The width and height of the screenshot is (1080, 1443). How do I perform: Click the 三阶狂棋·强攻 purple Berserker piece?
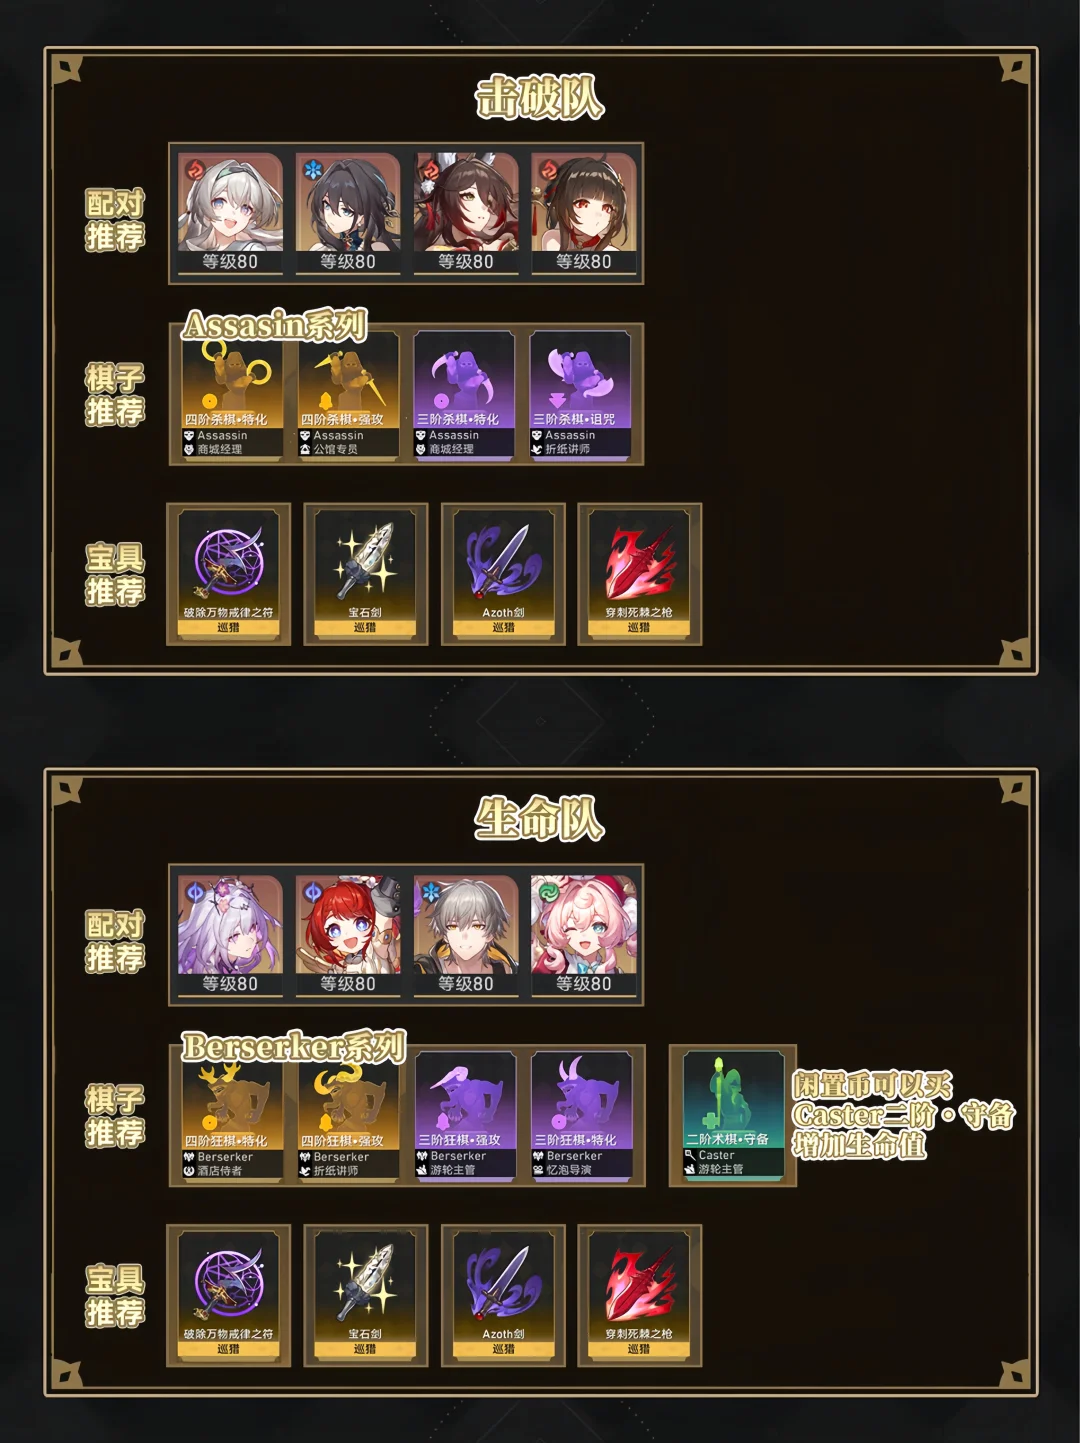pos(466,1116)
